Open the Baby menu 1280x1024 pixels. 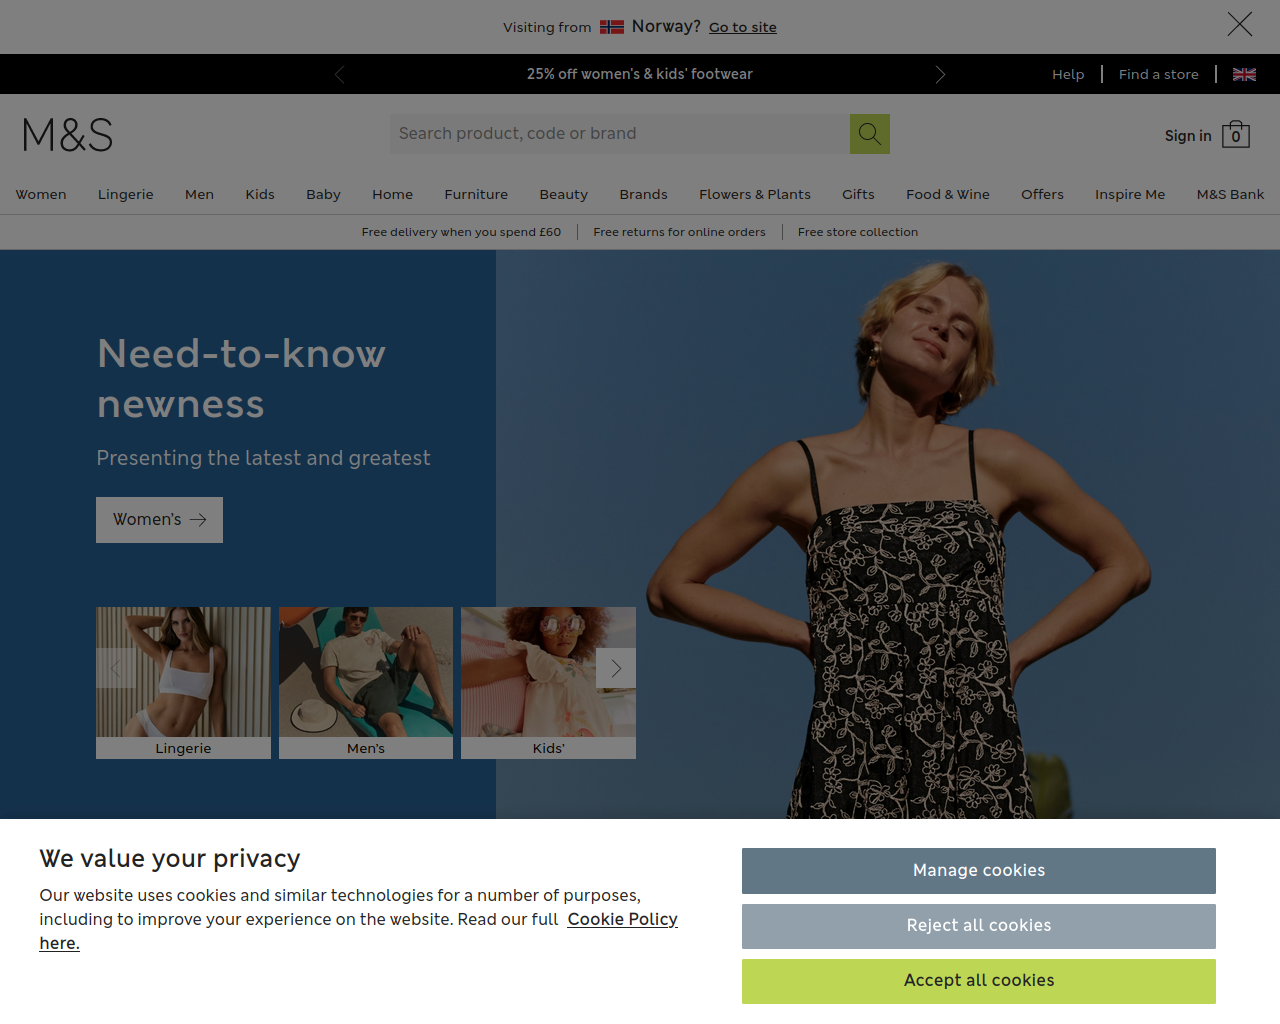point(323,194)
